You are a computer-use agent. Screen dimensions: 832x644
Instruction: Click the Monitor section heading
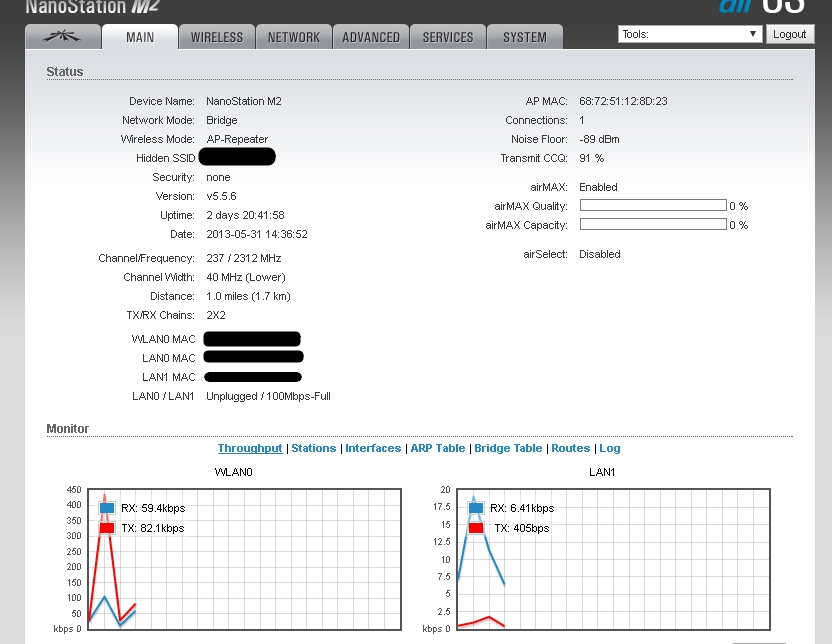67,429
